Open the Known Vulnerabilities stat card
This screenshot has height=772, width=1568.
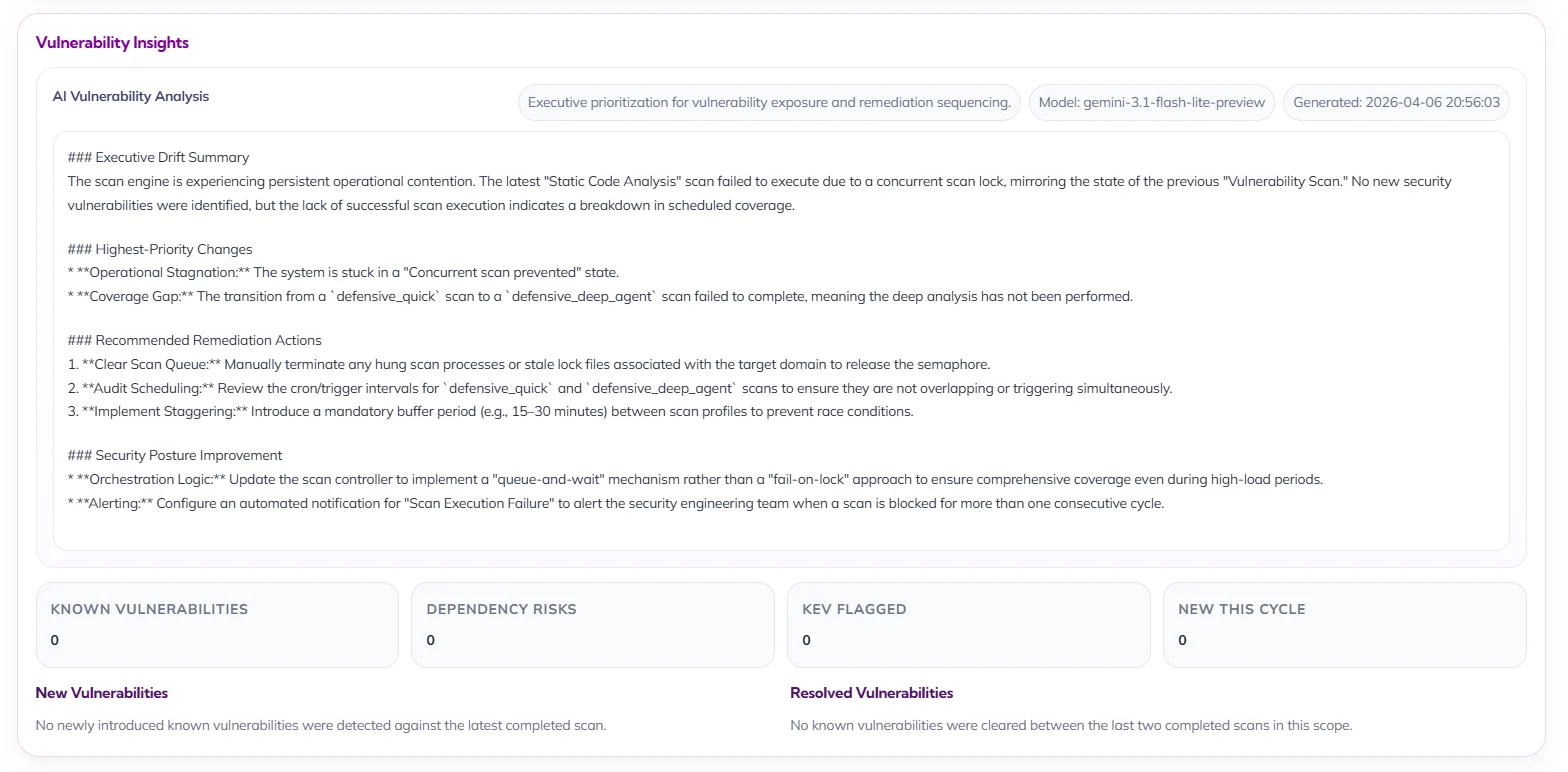(217, 625)
